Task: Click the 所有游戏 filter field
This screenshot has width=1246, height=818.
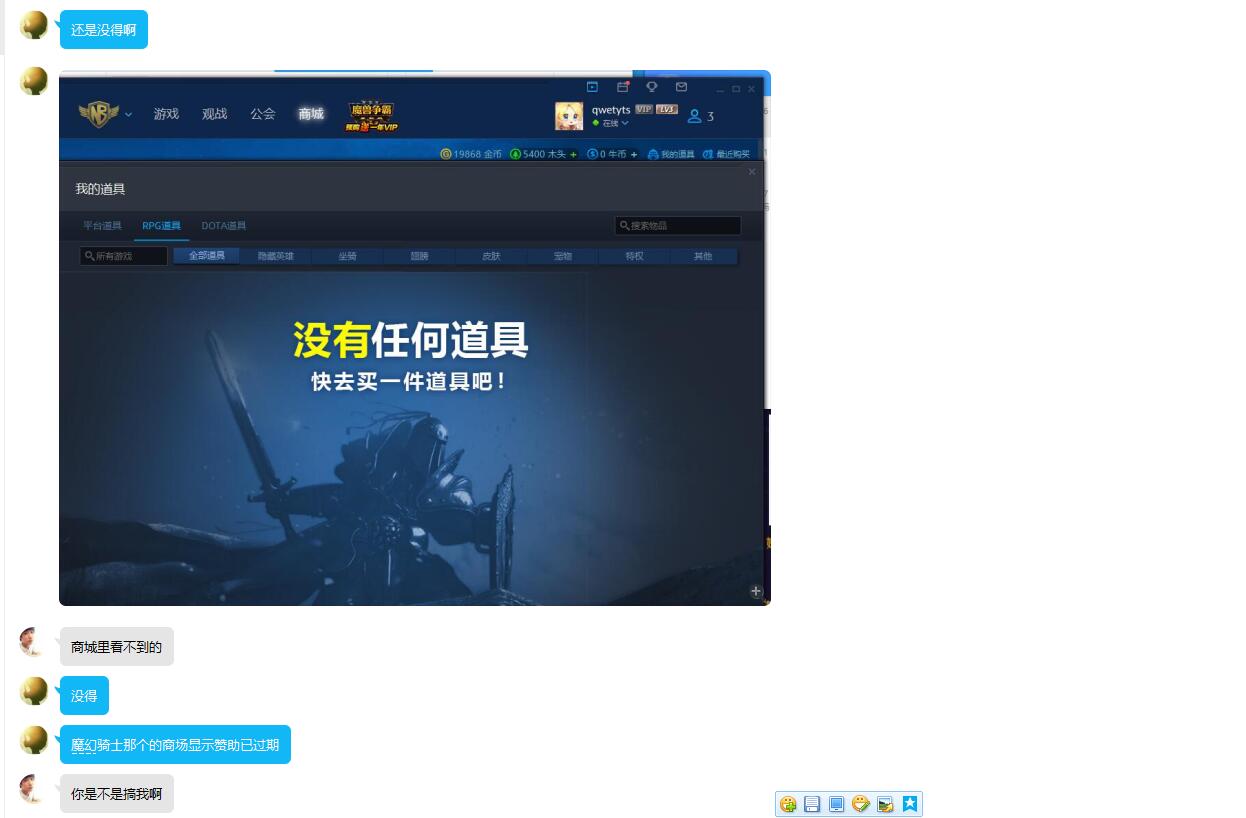Action: (123, 256)
